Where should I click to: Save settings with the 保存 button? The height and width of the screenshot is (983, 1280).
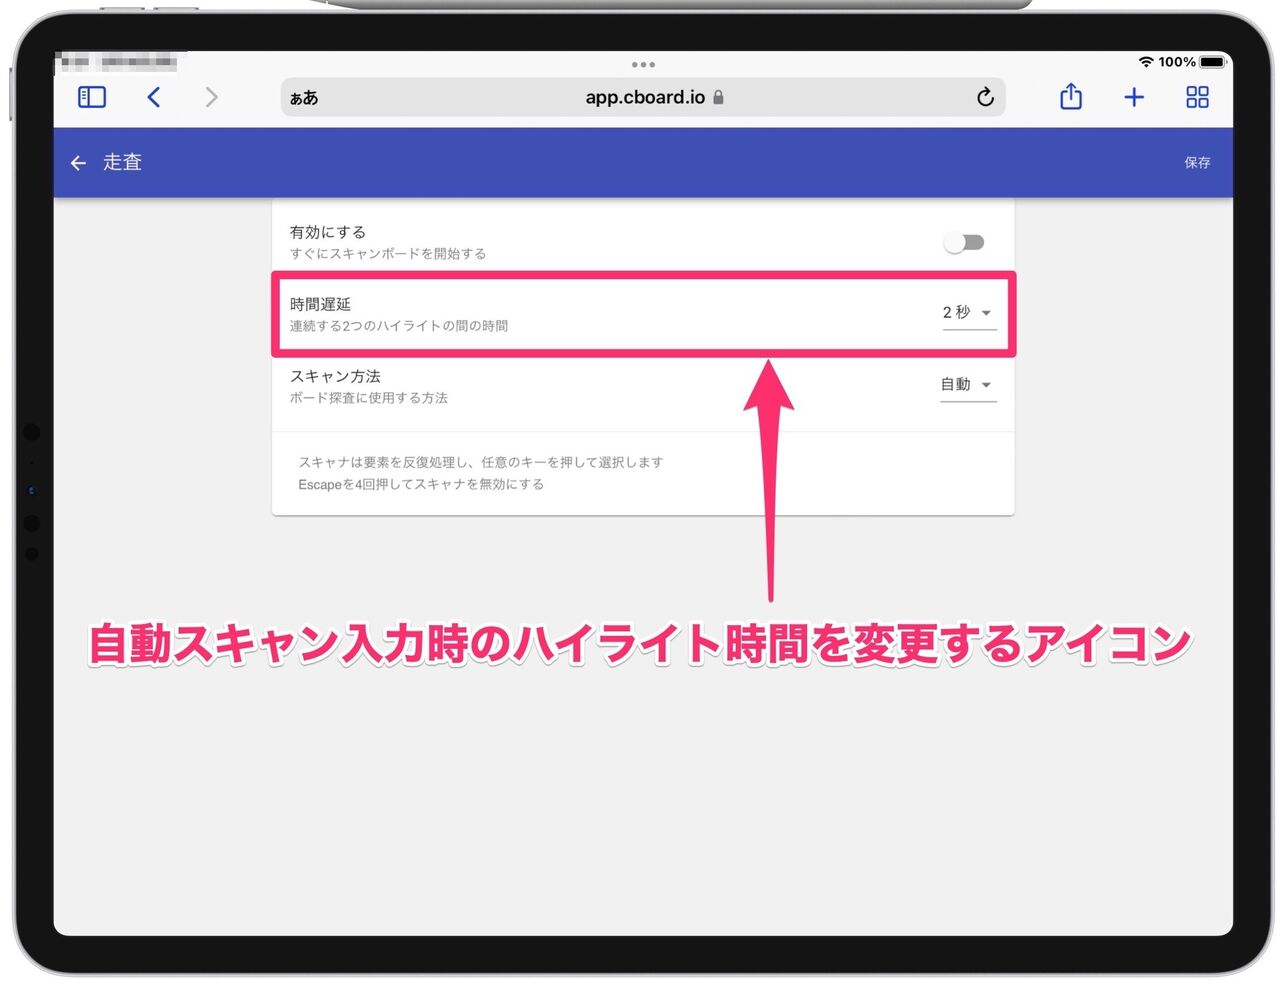click(1197, 162)
